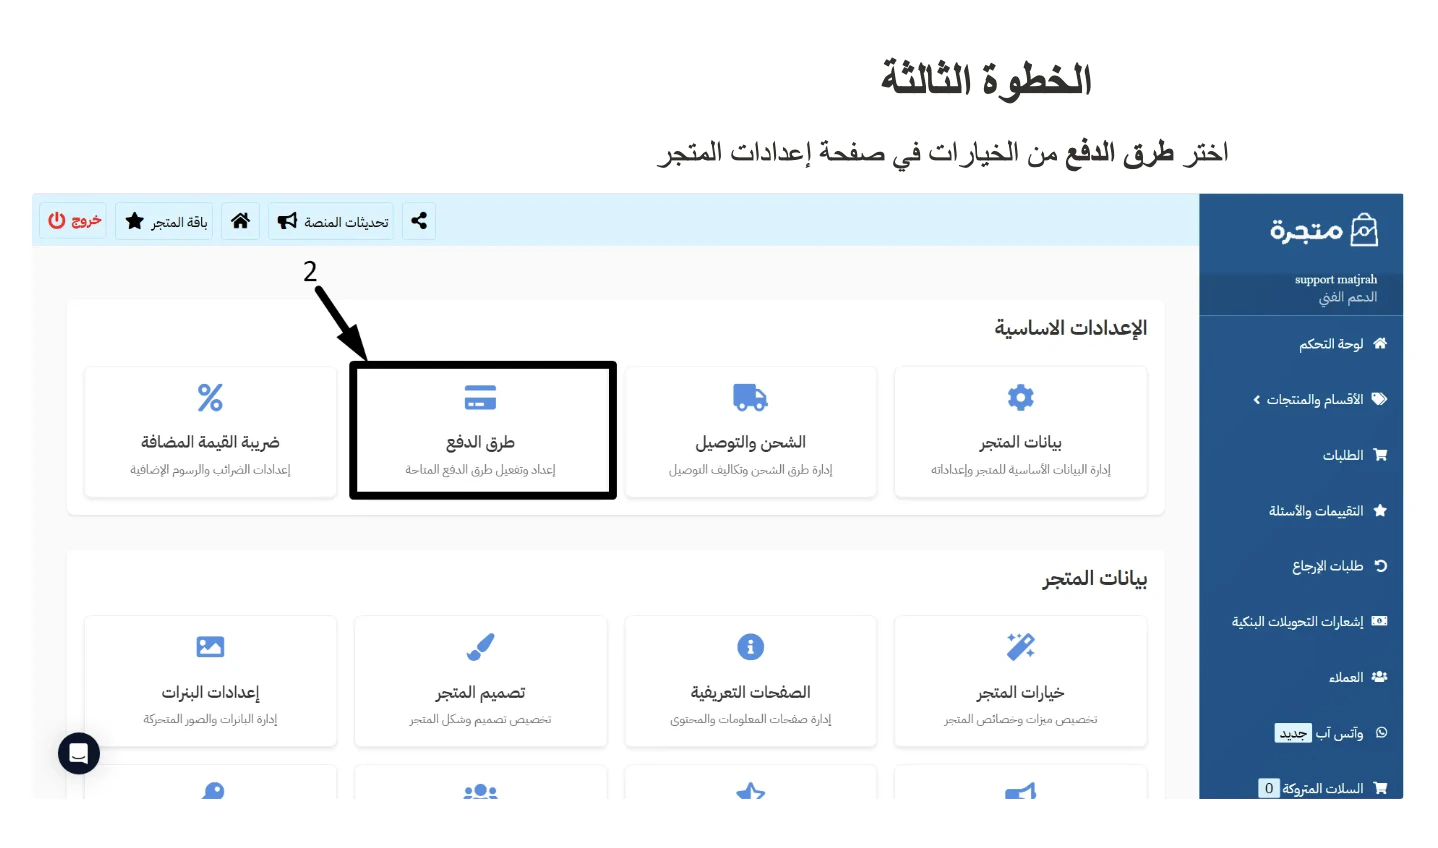Click the متجرة logo in sidebar
The width and height of the screenshot is (1438, 848).
tap(1324, 230)
